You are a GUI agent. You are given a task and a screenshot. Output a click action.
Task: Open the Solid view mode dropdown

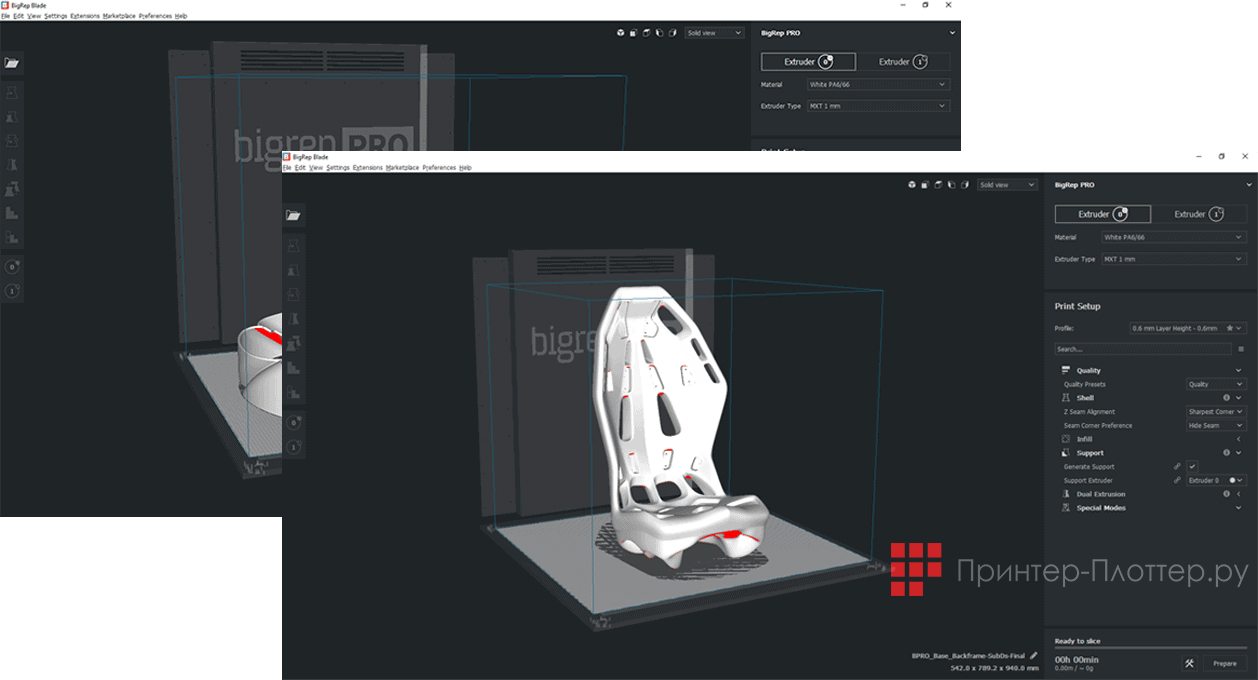[1007, 184]
